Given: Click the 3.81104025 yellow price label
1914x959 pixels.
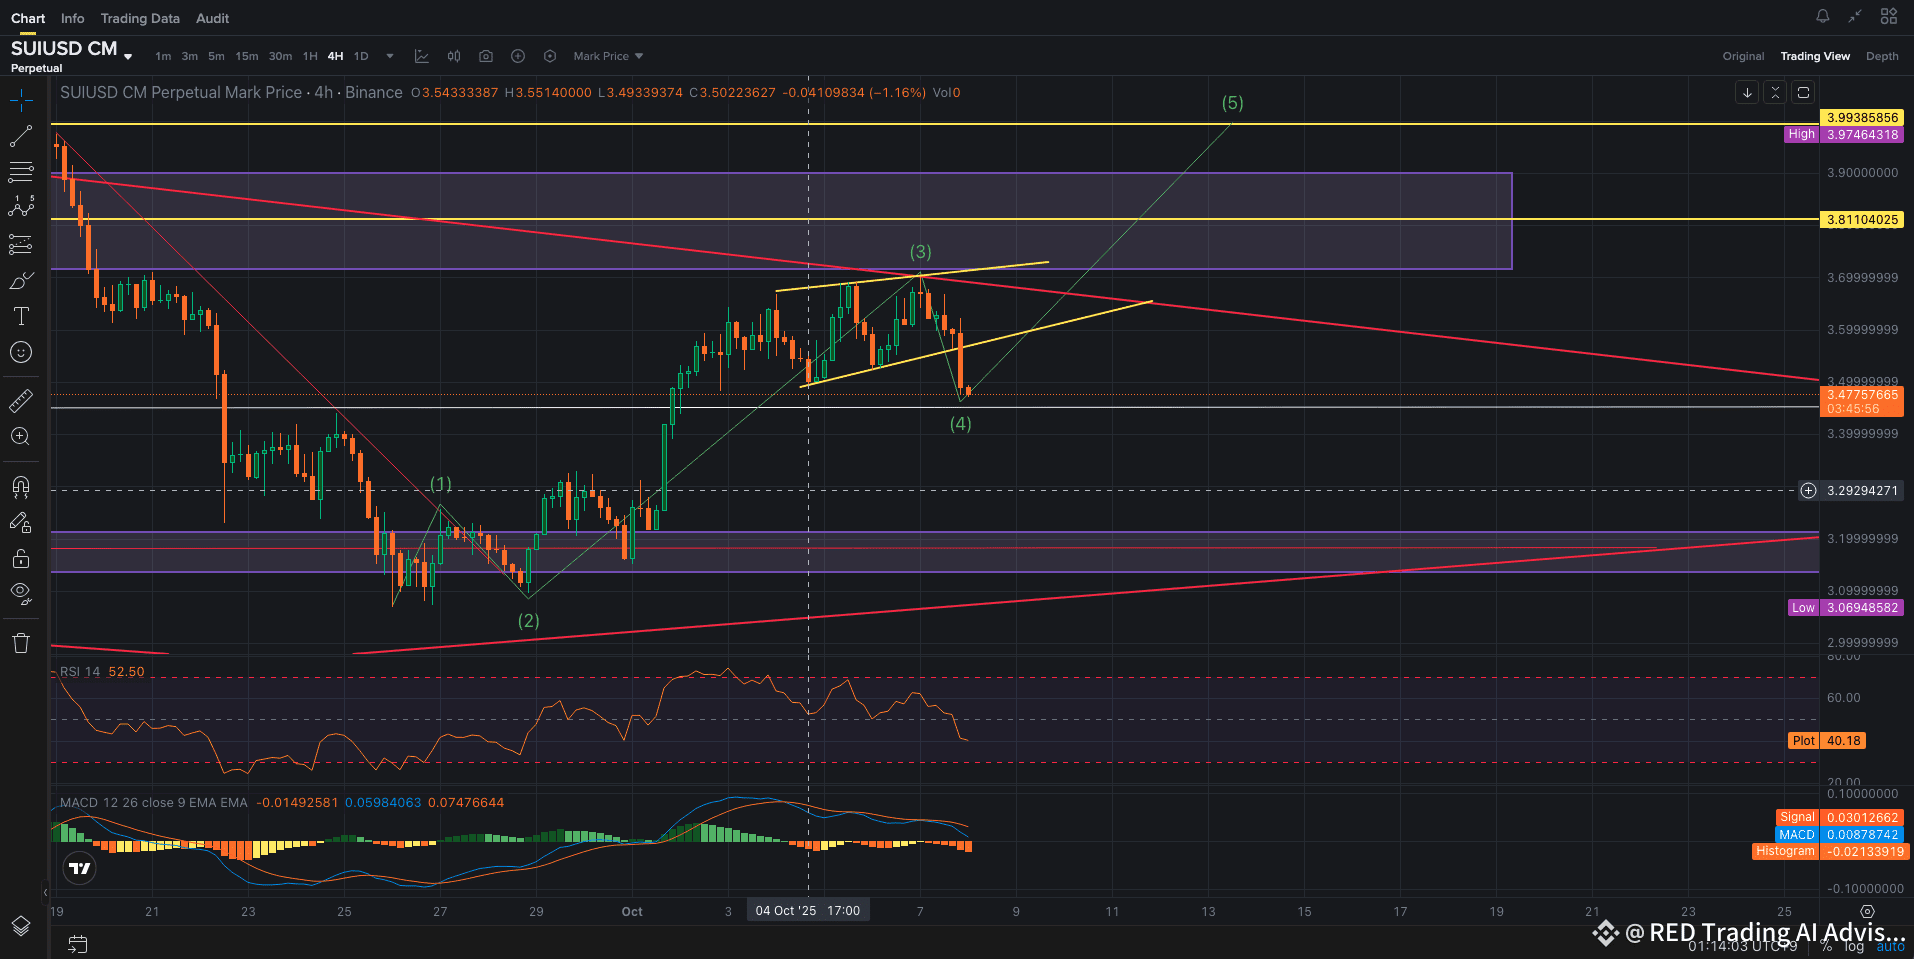Looking at the screenshot, I should pyautogui.click(x=1862, y=219).
